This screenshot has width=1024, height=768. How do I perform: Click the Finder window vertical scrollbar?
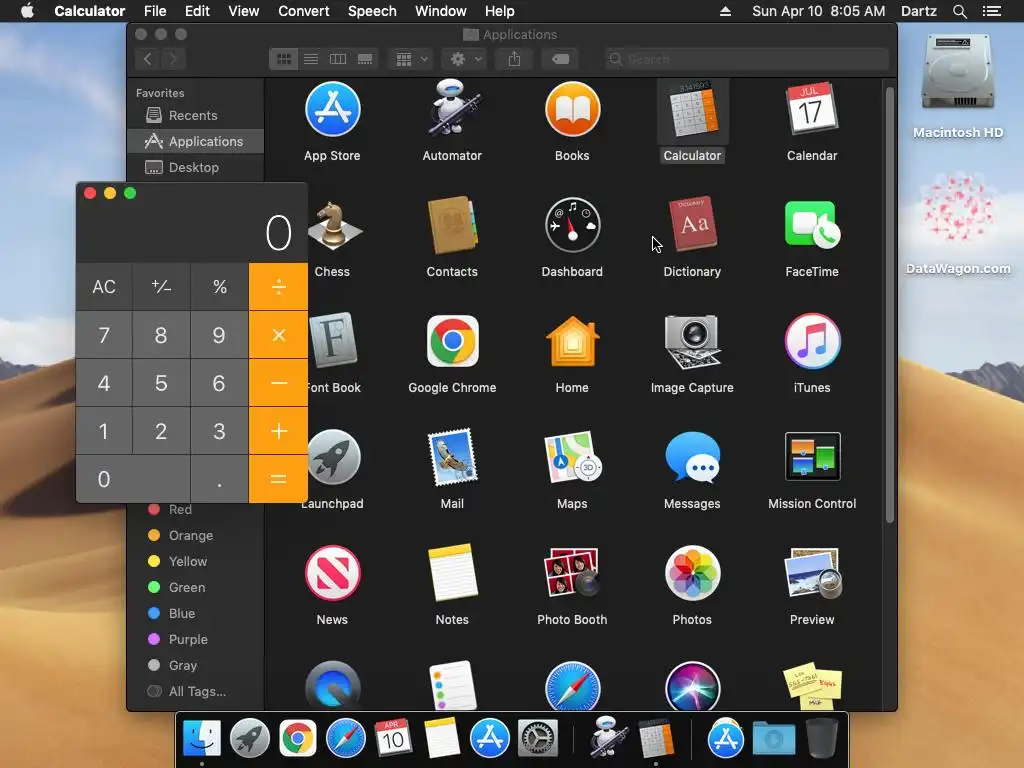coord(889,304)
